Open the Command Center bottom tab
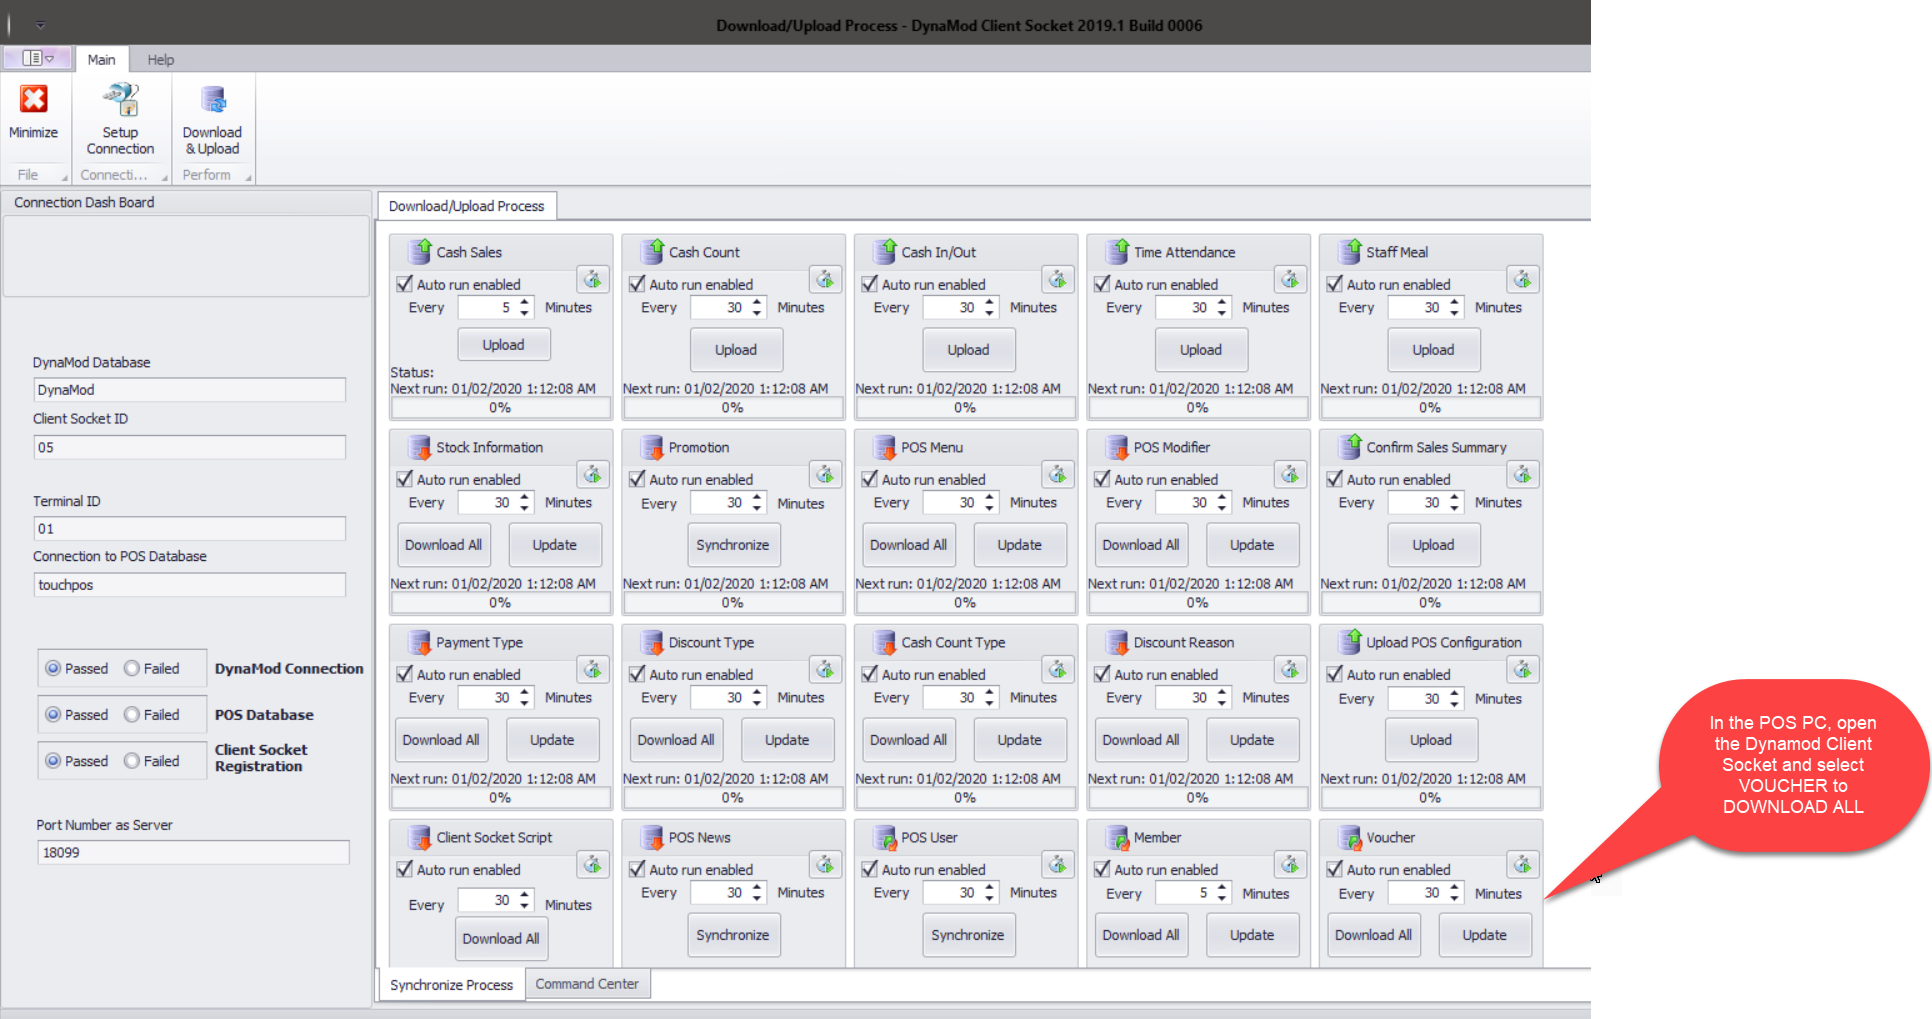 point(587,984)
